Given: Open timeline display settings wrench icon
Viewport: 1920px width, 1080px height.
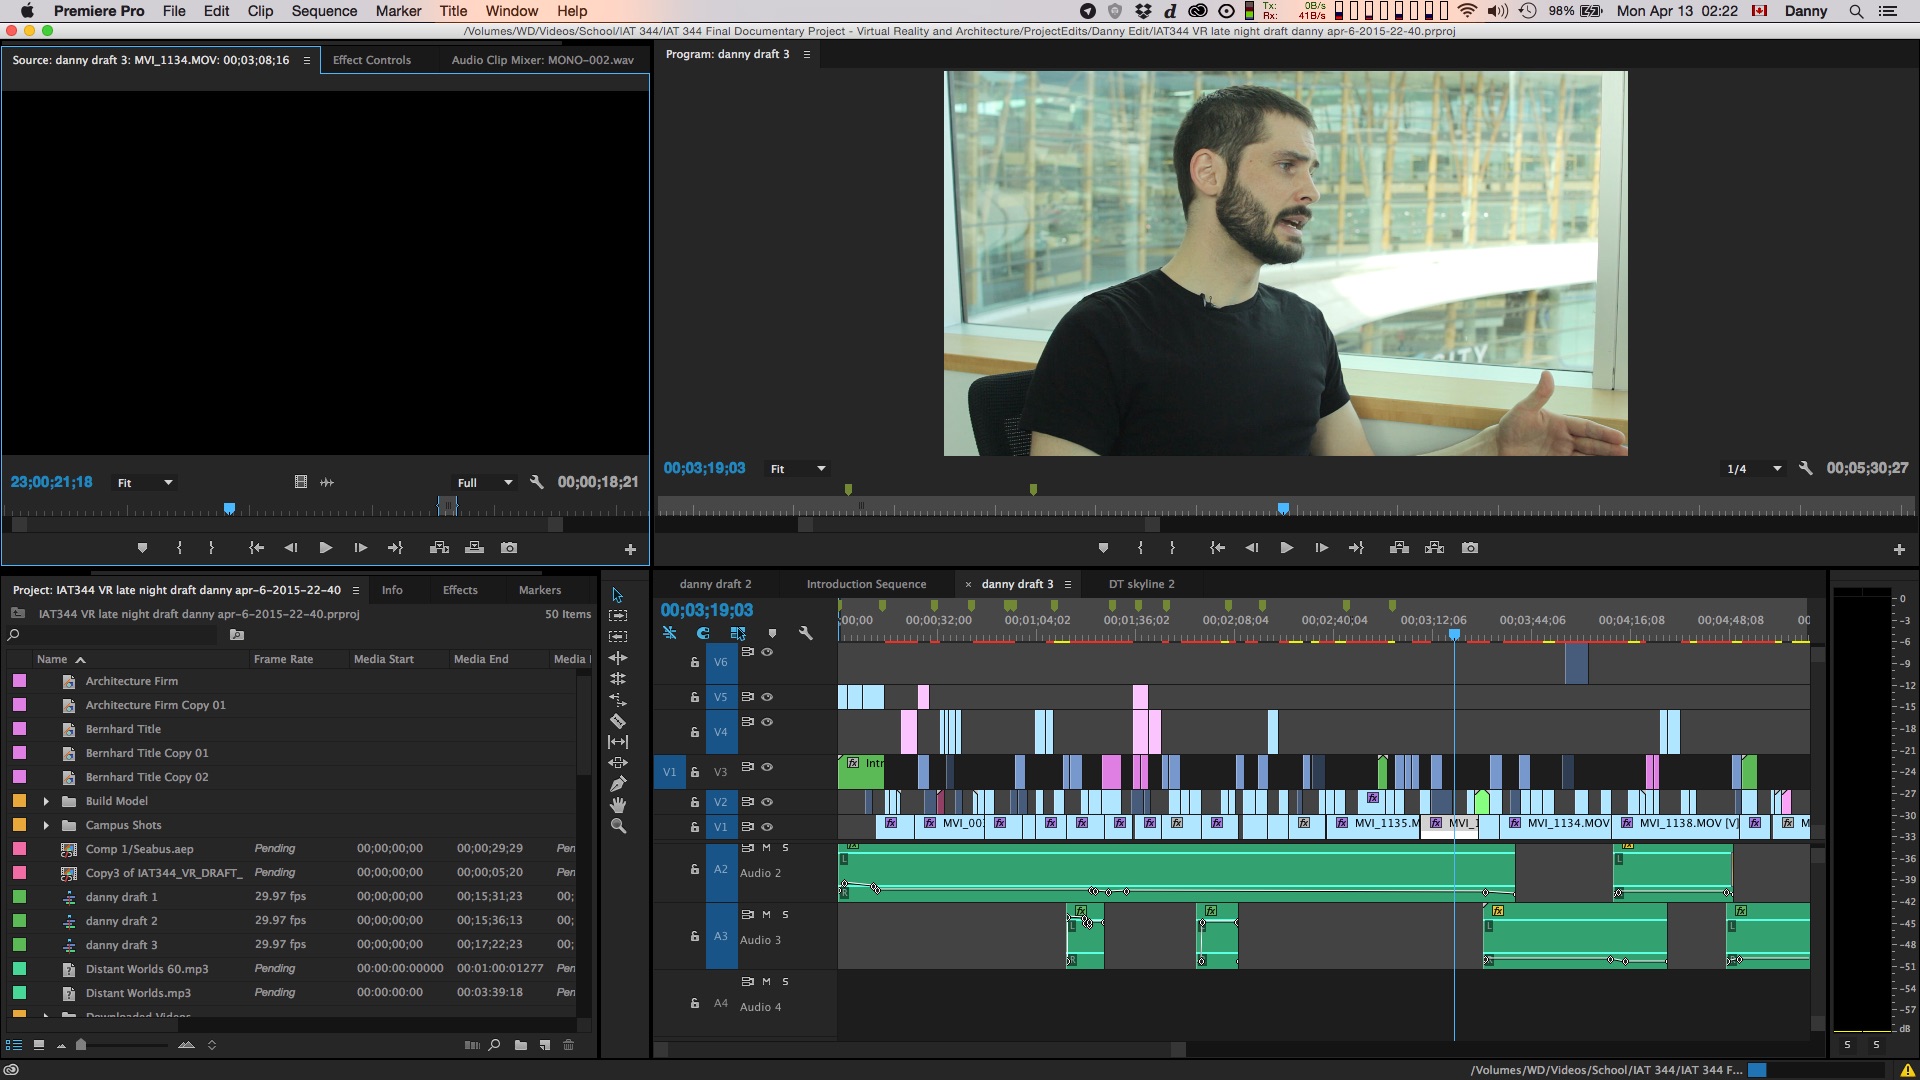Looking at the screenshot, I should pyautogui.click(x=806, y=633).
